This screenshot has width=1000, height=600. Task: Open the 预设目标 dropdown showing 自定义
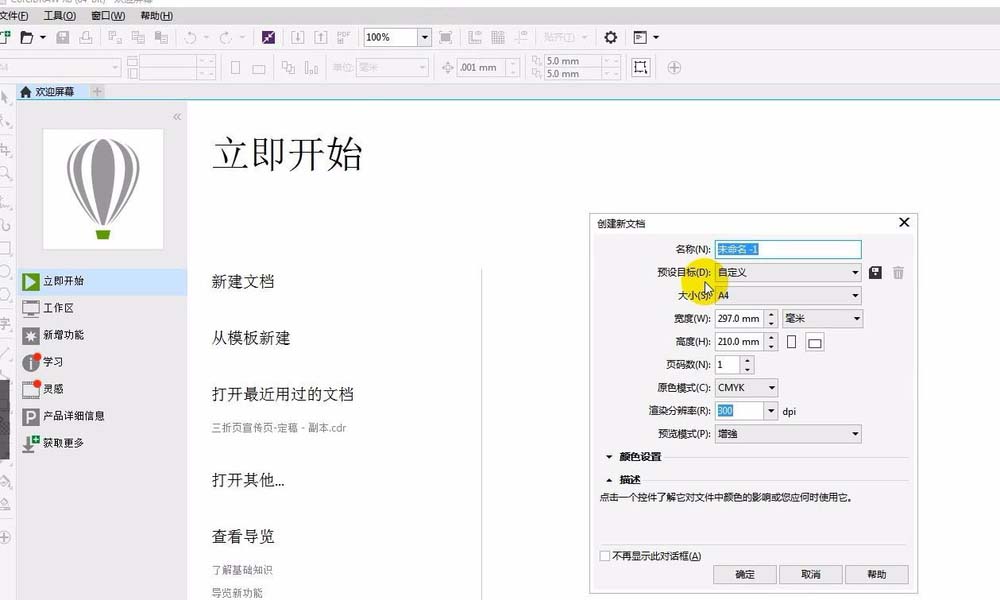point(788,272)
